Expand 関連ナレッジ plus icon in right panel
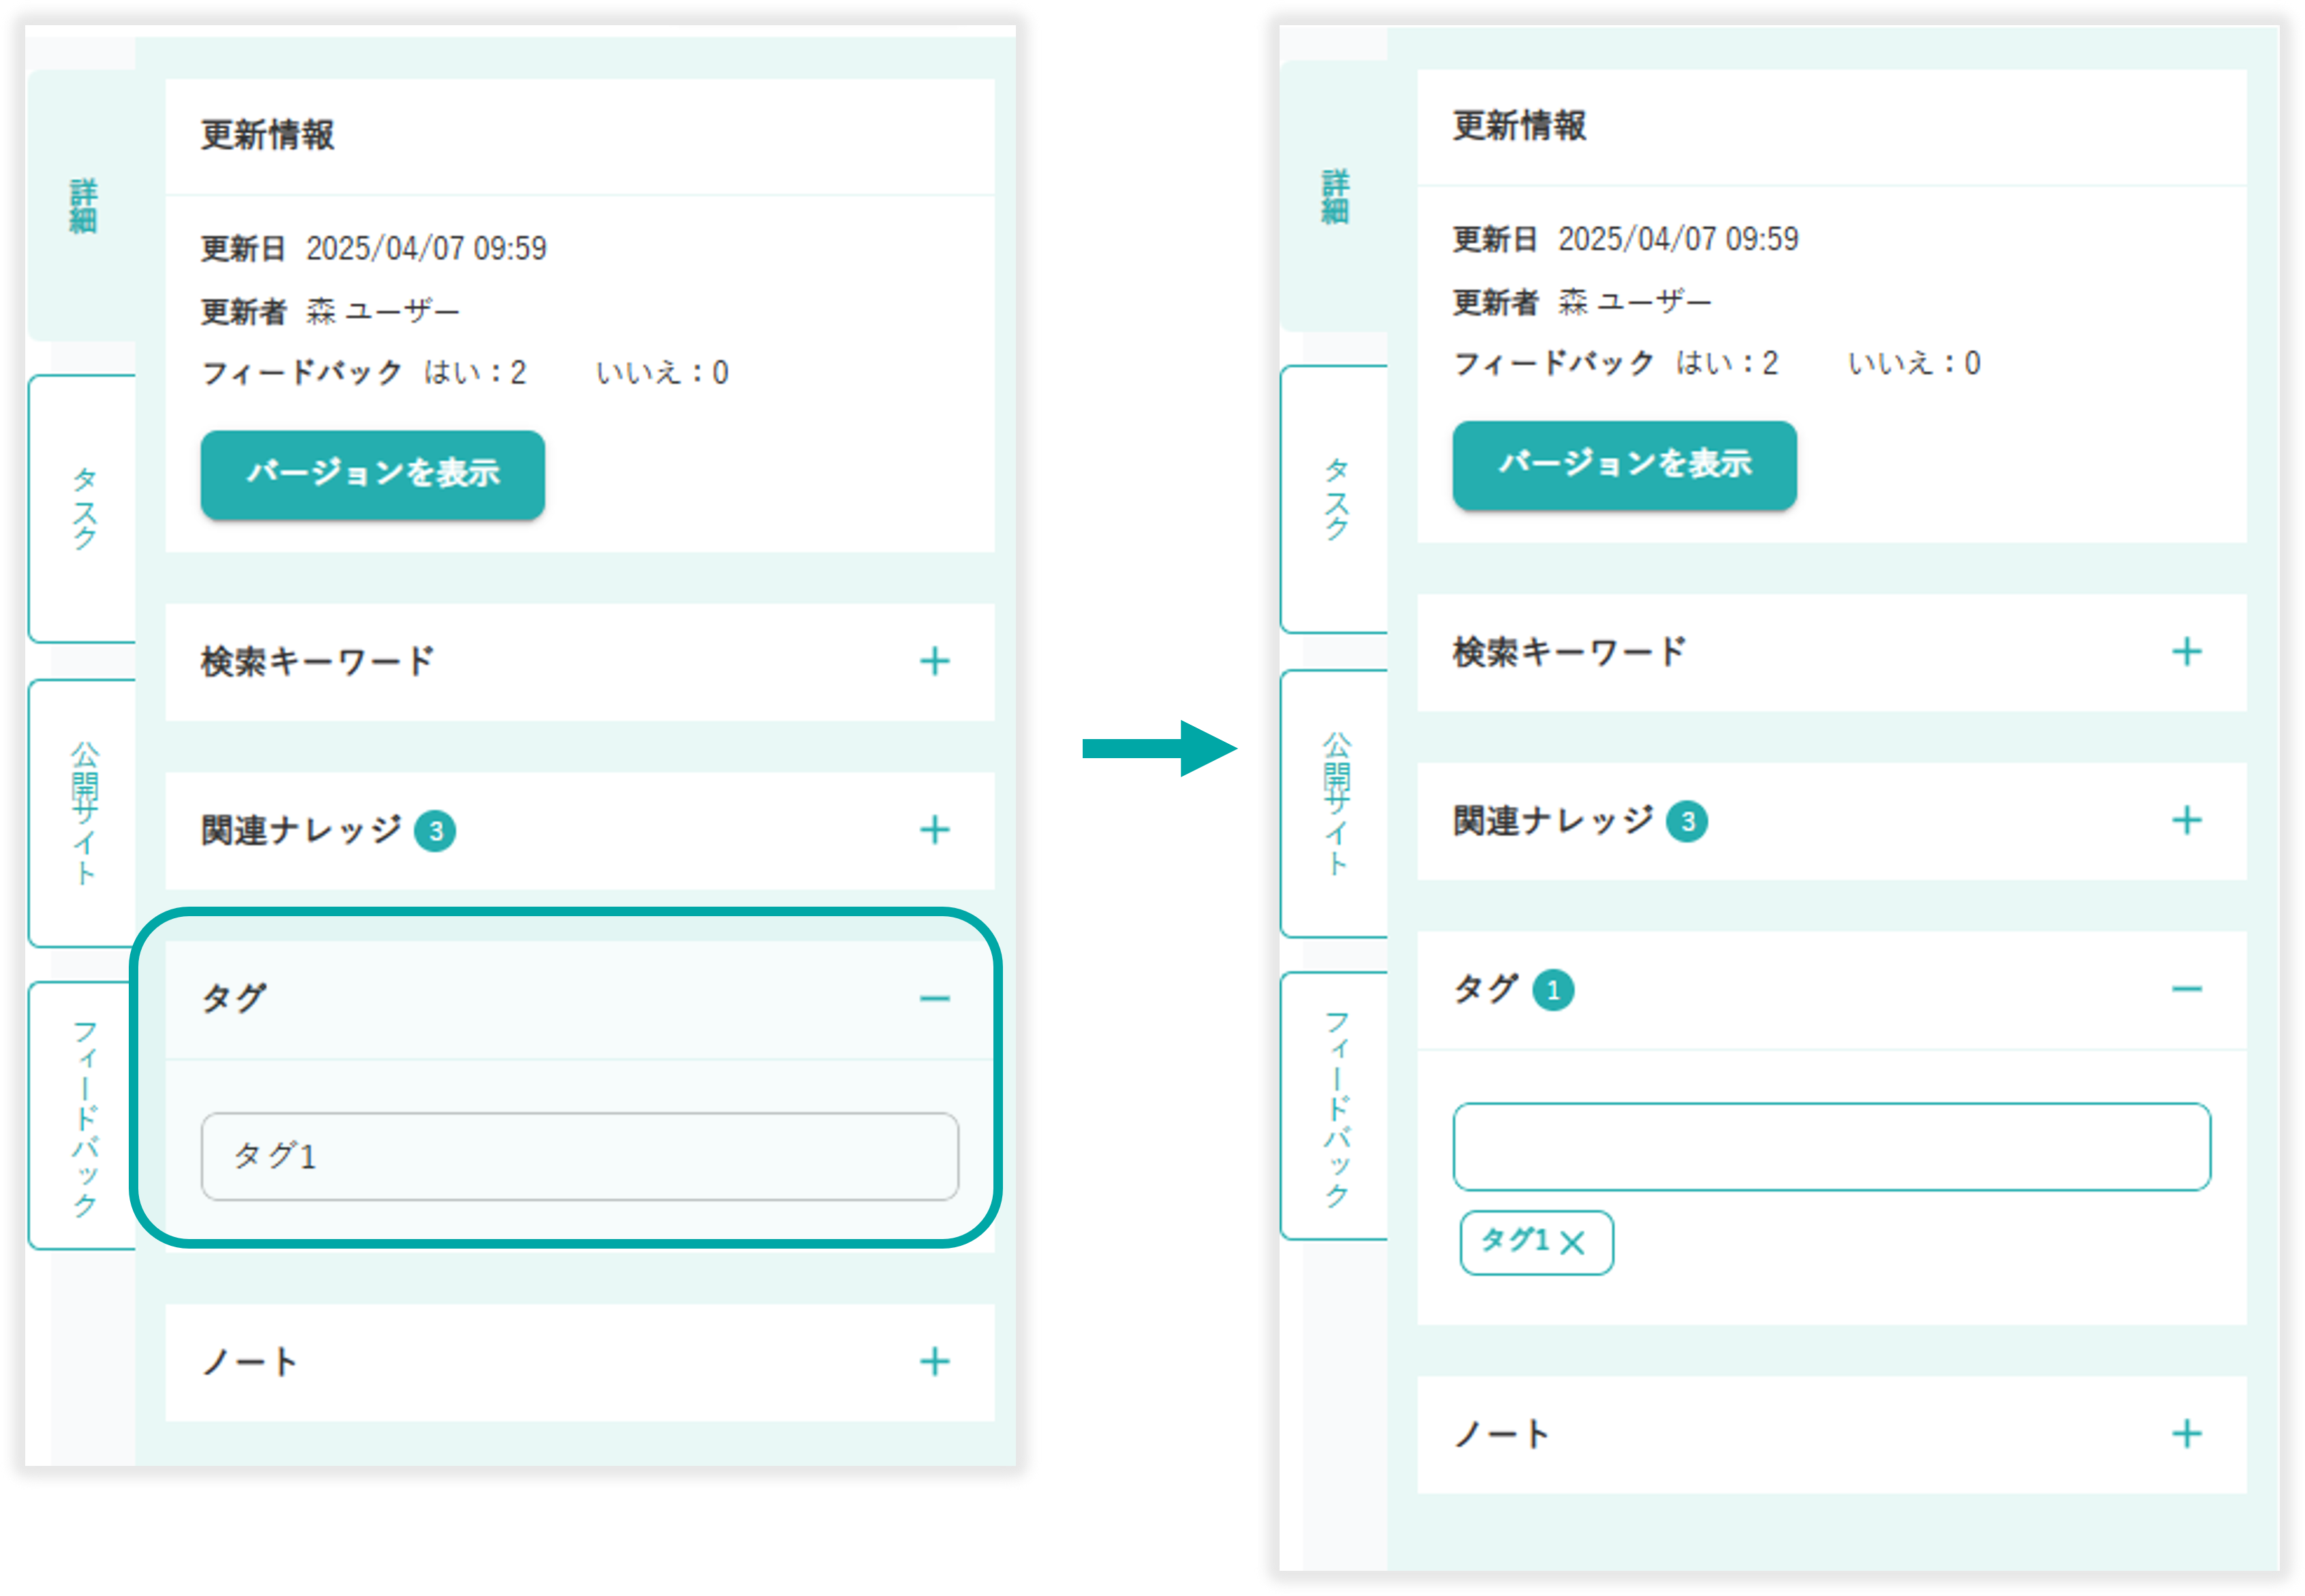The width and height of the screenshot is (2305, 1596). [x=2186, y=821]
